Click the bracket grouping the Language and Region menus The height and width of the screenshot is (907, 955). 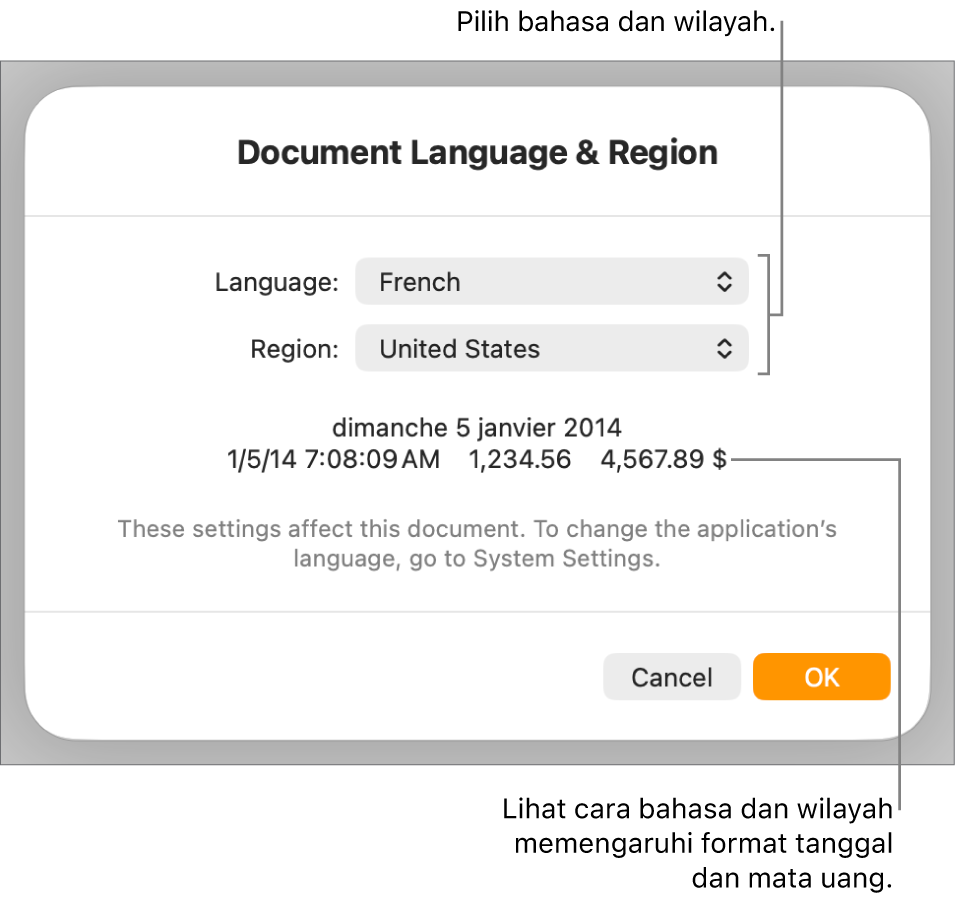[765, 314]
